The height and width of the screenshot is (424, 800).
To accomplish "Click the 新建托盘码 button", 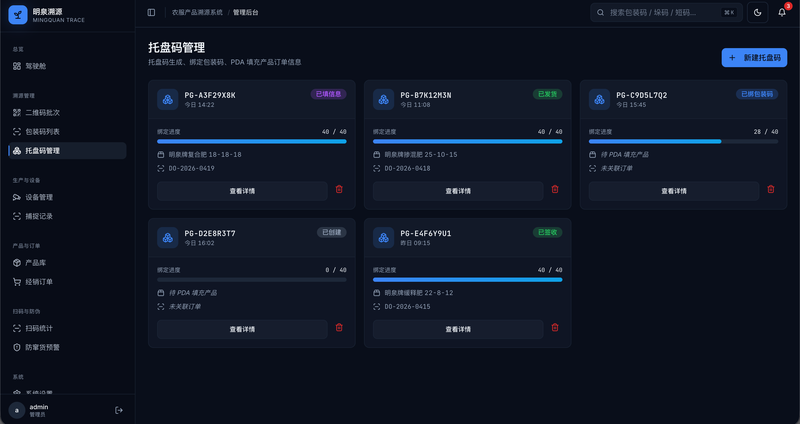I will coord(754,58).
